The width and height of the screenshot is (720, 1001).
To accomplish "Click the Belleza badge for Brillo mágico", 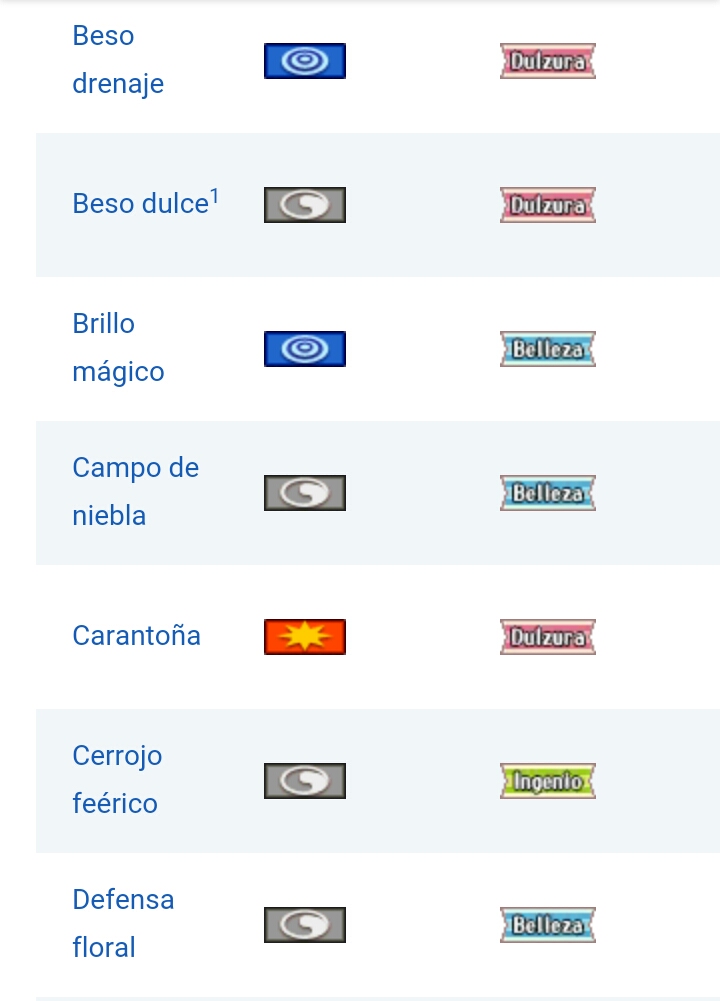I will point(548,349).
